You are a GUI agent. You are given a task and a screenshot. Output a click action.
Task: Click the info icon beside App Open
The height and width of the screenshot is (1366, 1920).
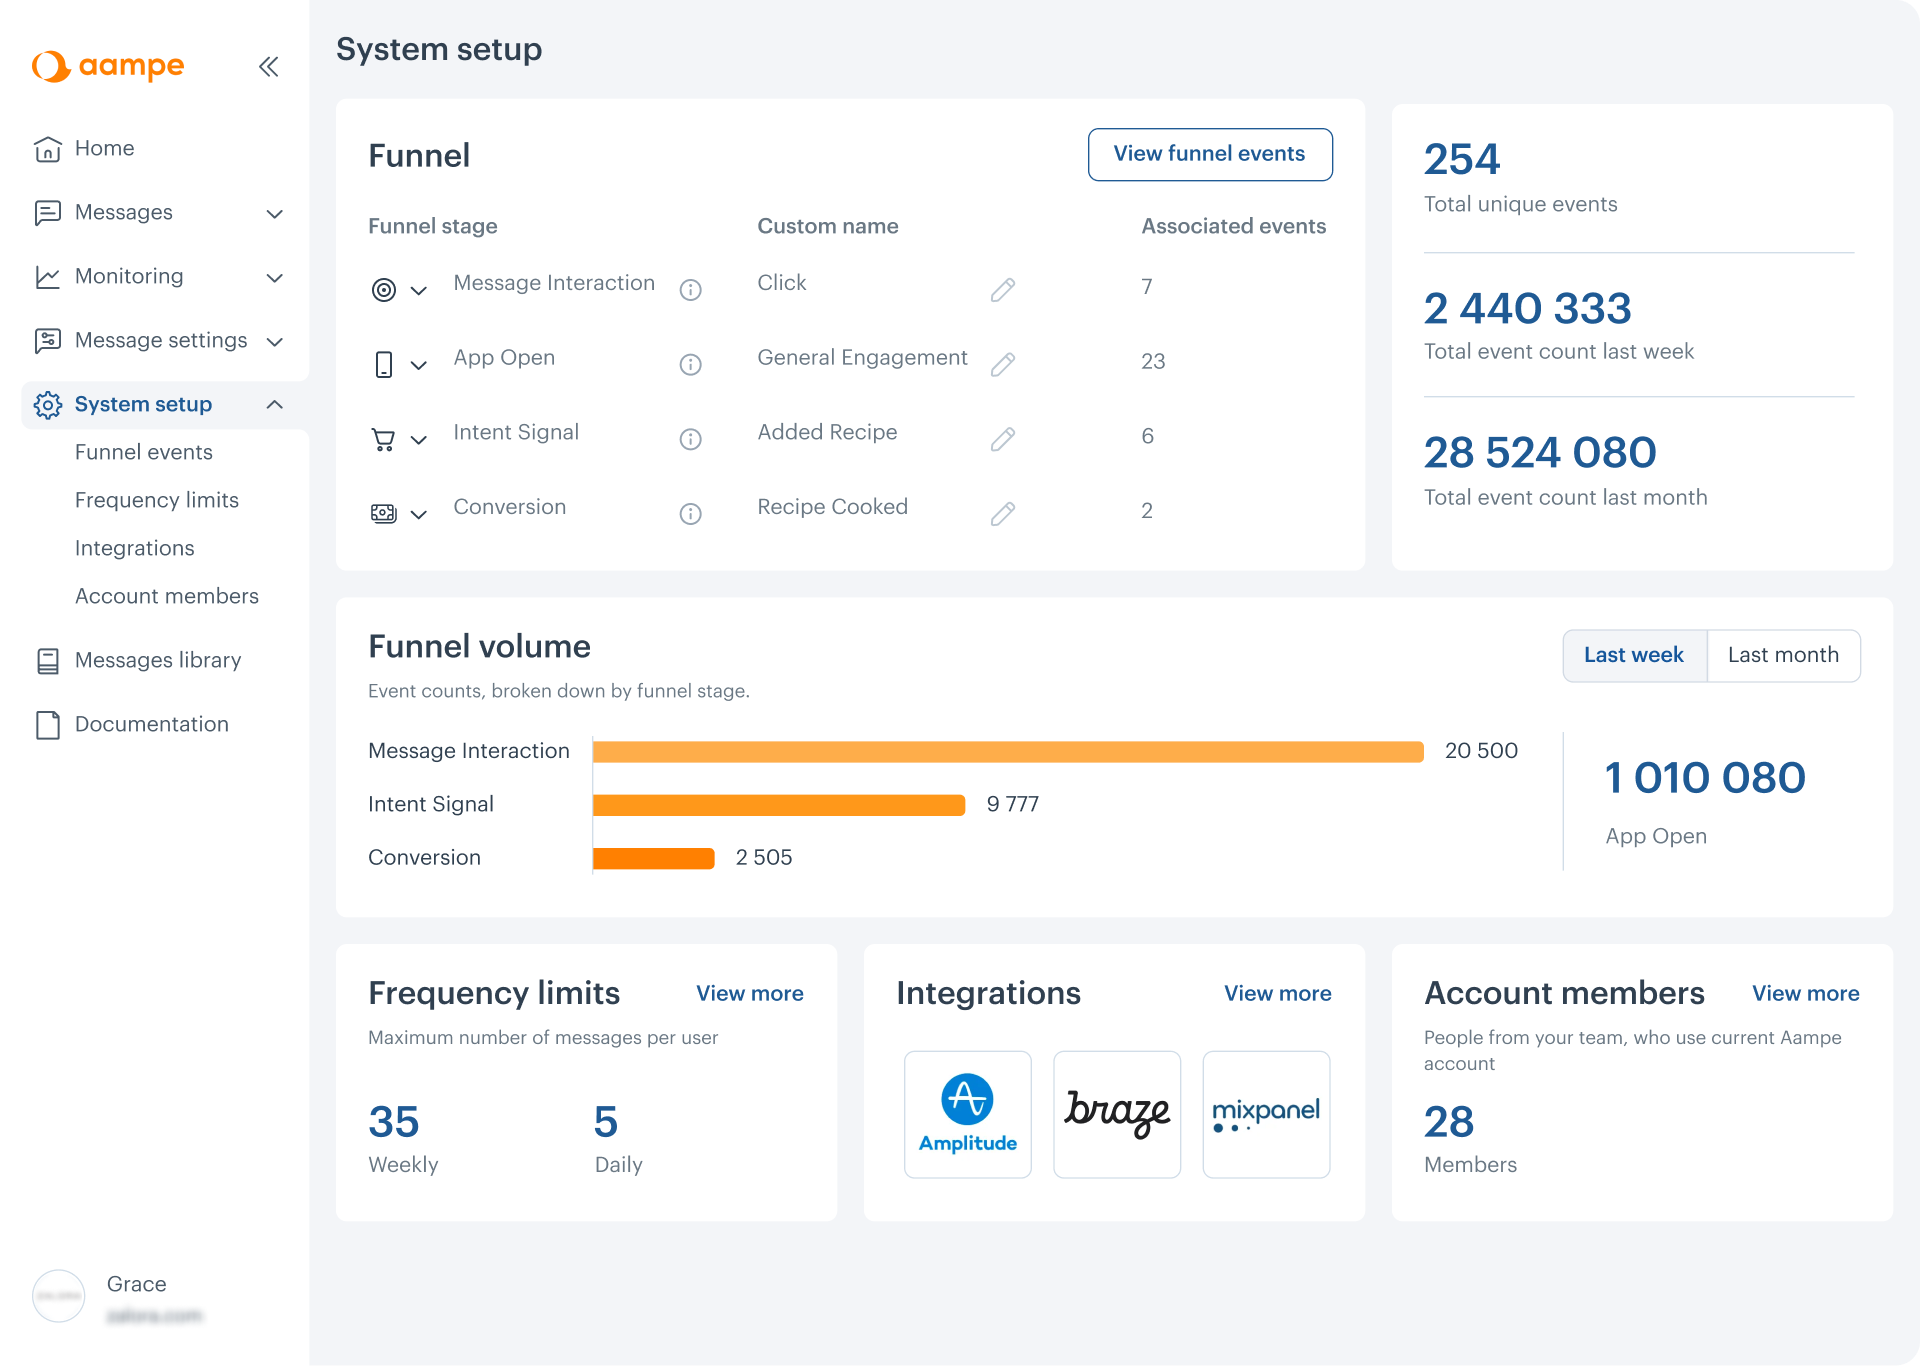point(690,364)
